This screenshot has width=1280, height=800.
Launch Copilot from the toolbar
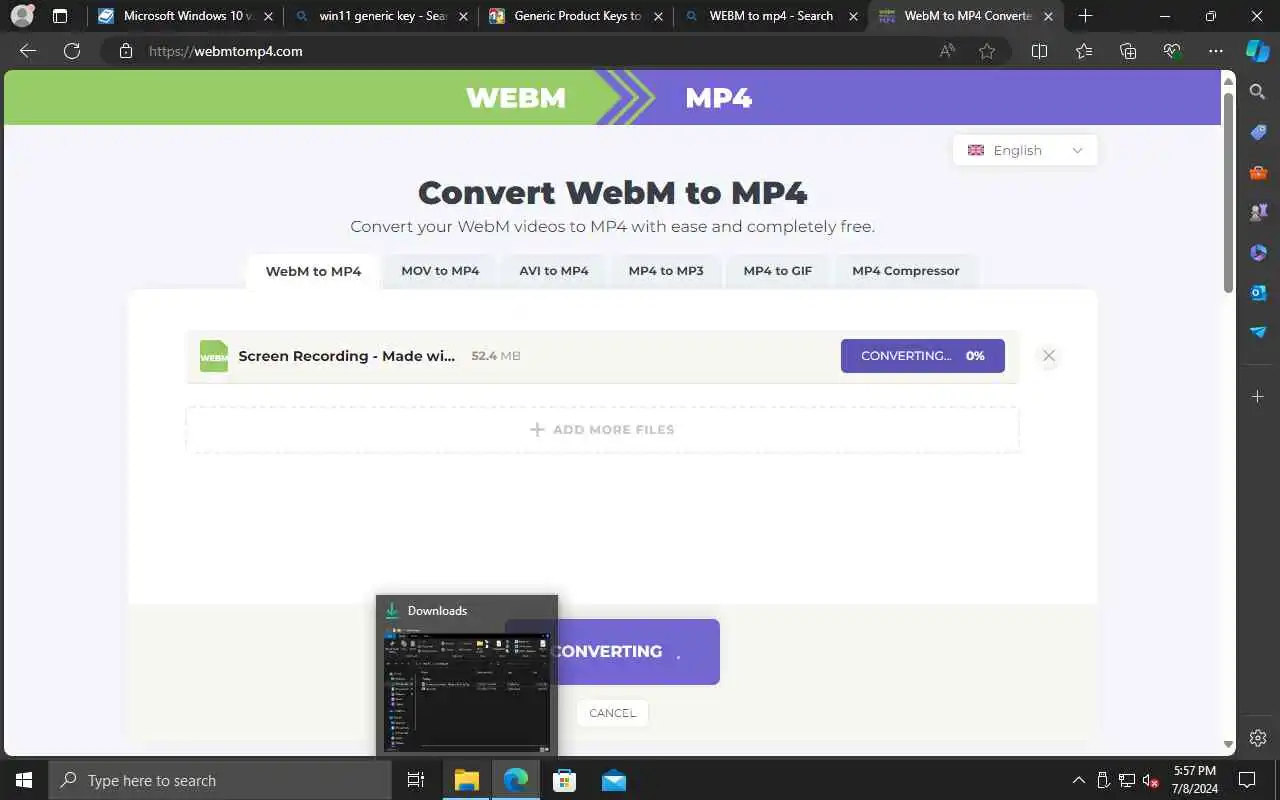click(1258, 51)
